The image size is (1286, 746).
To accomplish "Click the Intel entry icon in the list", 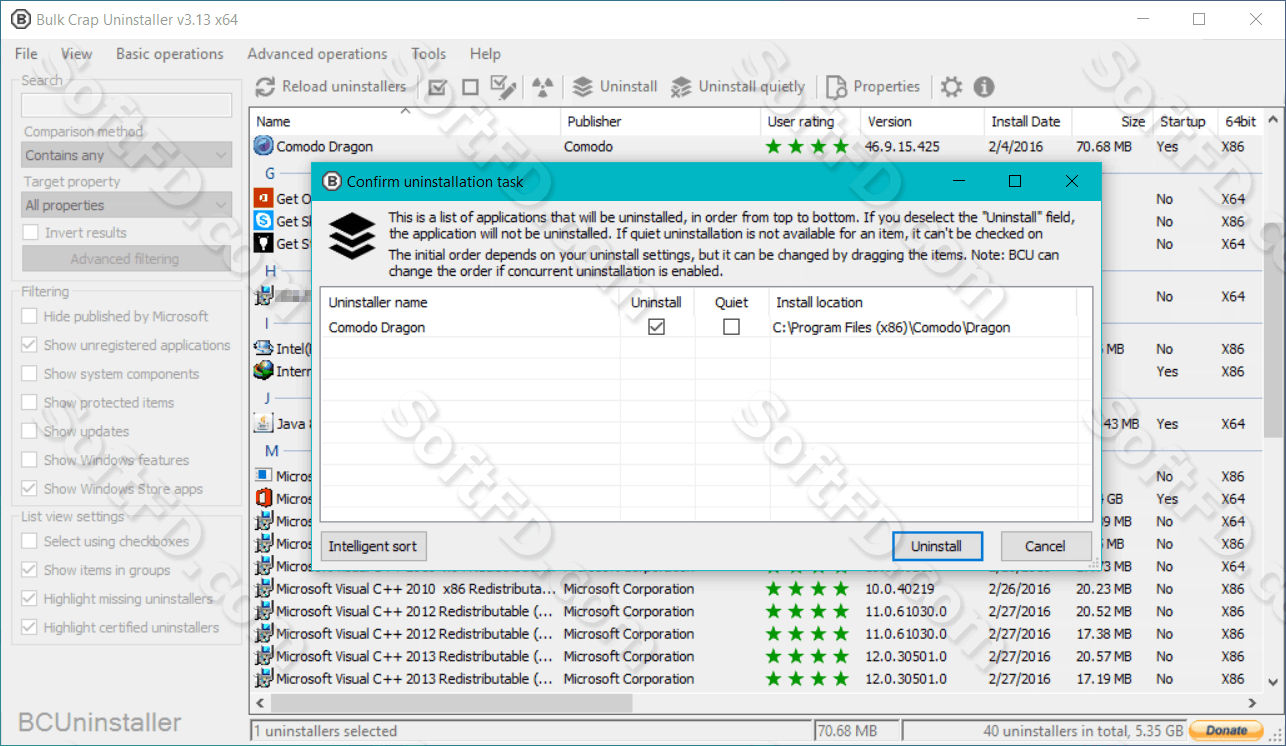I will coord(263,348).
